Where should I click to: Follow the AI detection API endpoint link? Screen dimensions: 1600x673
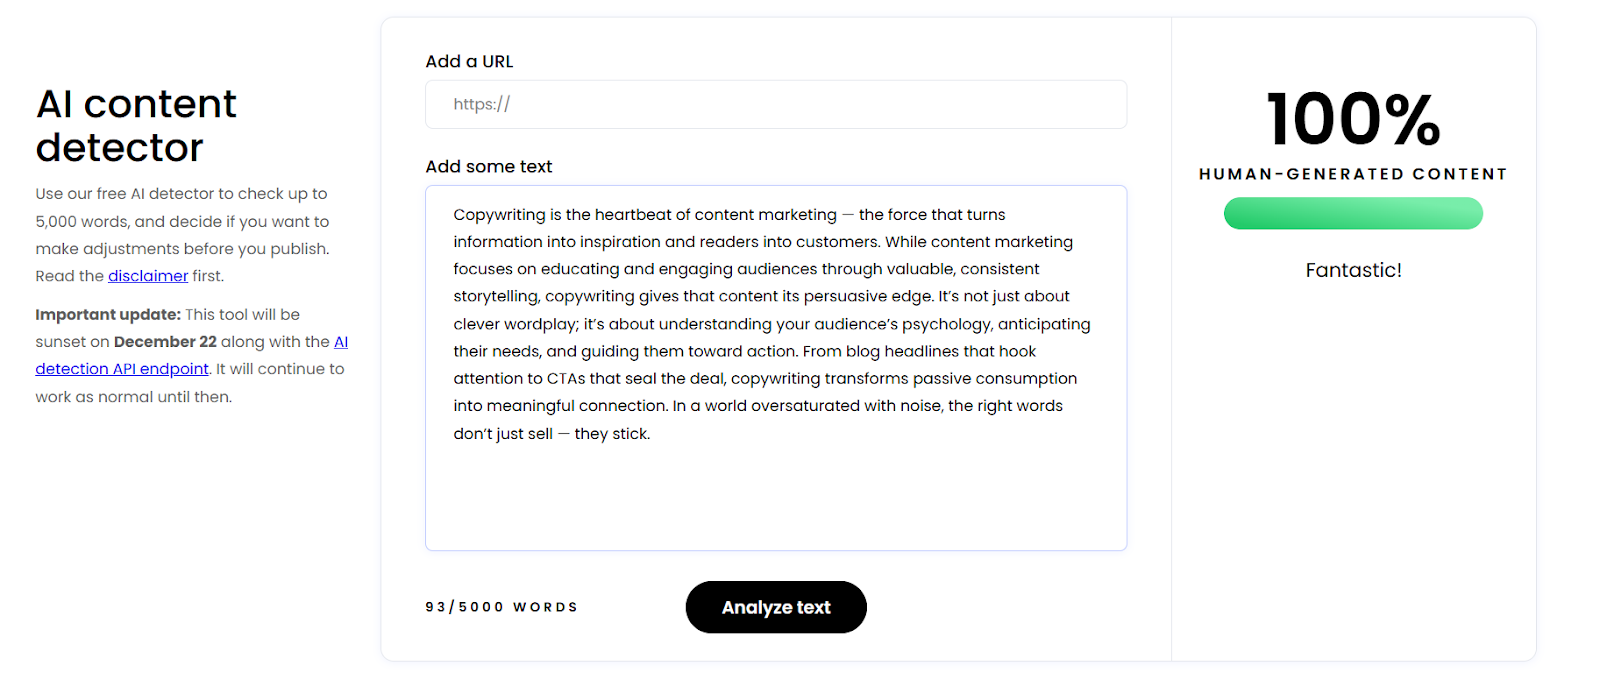120,368
